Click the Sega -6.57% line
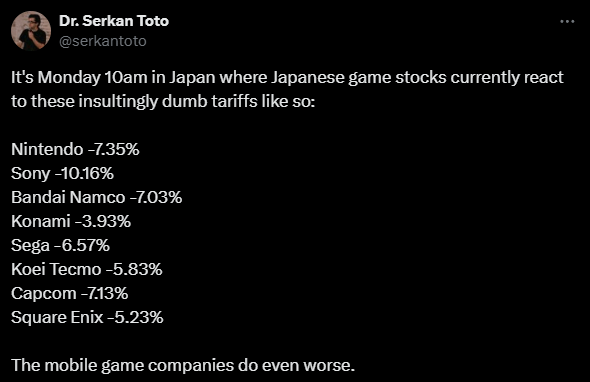Screen dimensions: 590x382 click(x=60, y=246)
